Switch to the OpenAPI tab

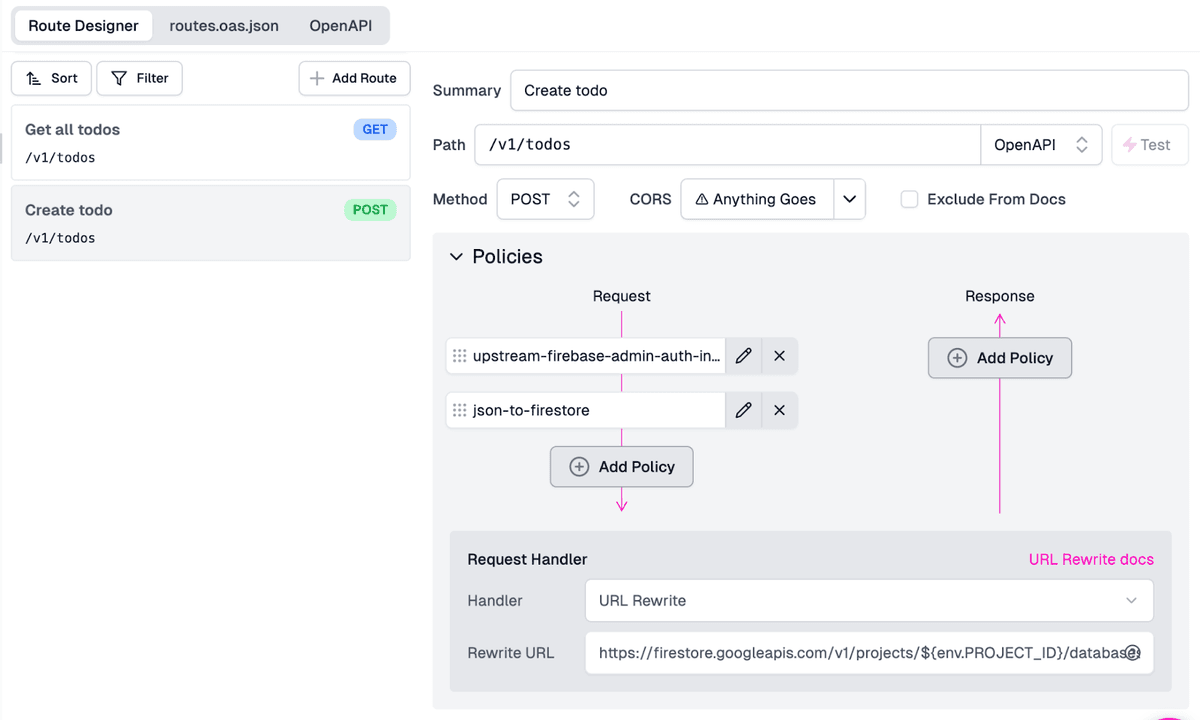pyautogui.click(x=340, y=26)
